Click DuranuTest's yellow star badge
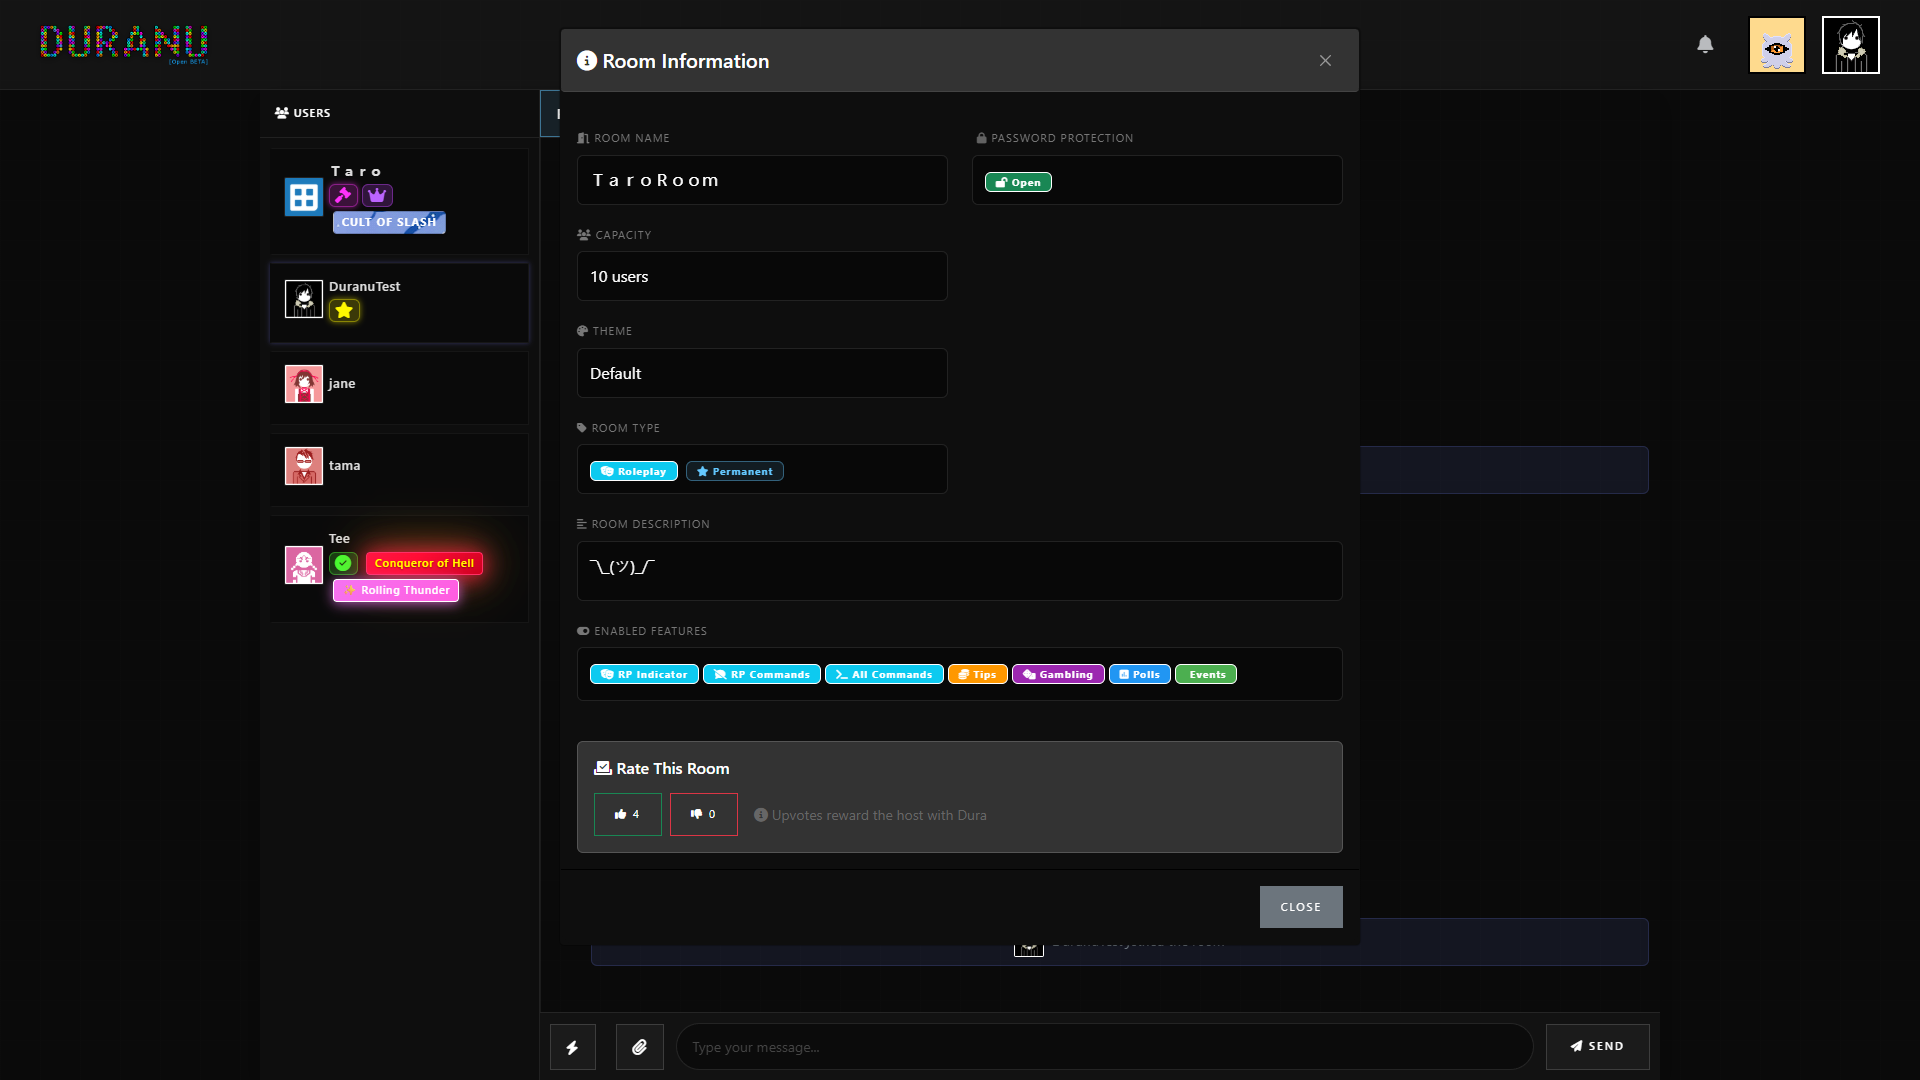Screen dimensions: 1920x1080 (344, 311)
